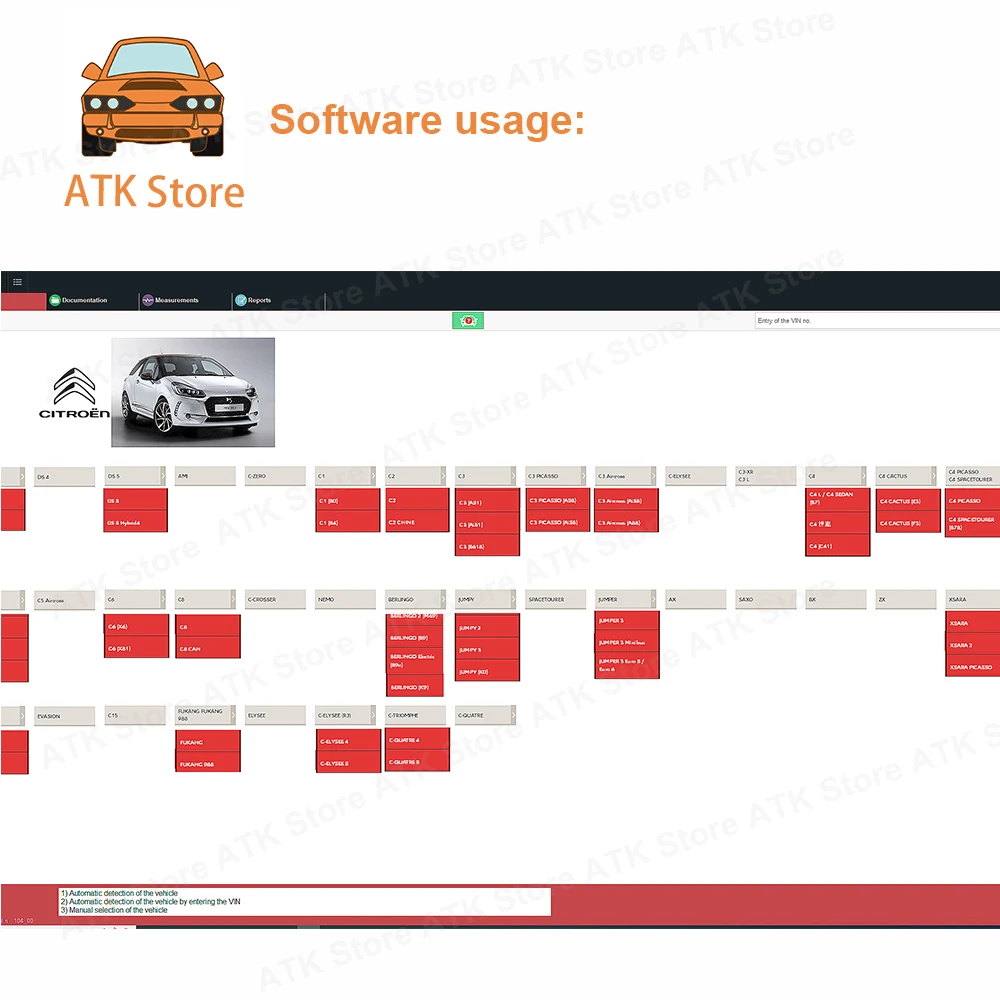Viewport: 1000px width, 1000px height.
Task: Select the C15 model button
Action: click(x=135, y=715)
